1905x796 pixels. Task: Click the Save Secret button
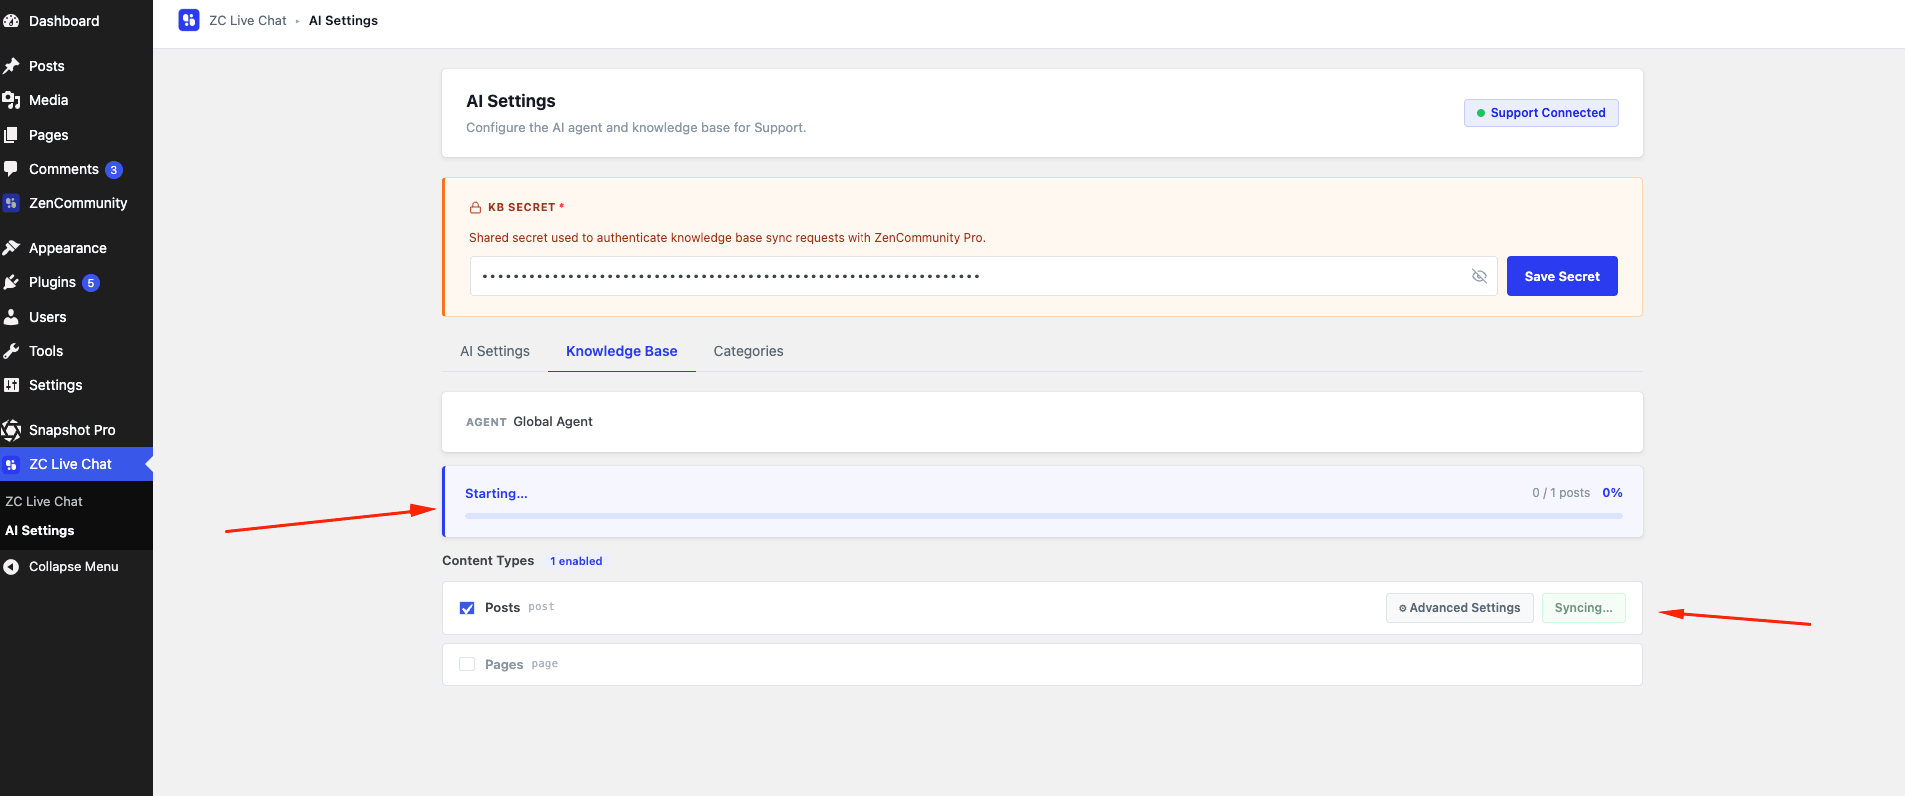[1562, 276]
